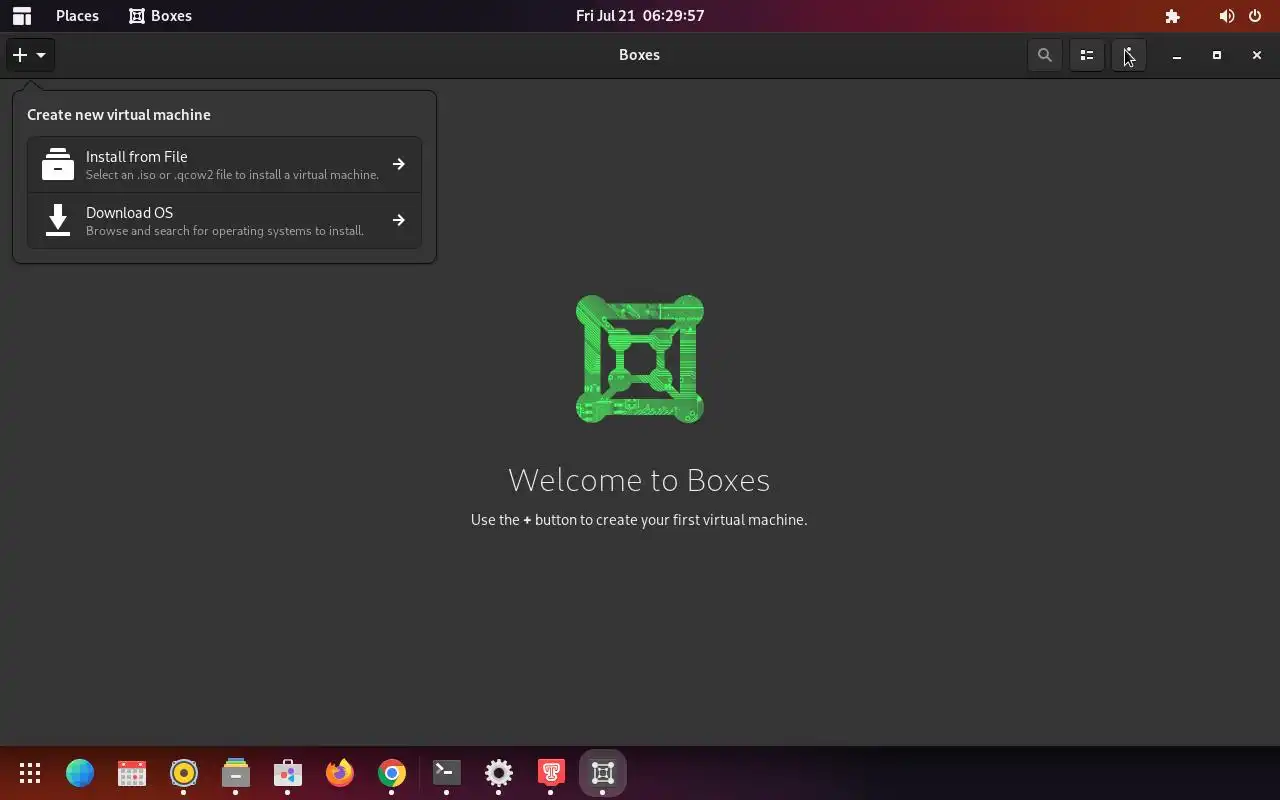The width and height of the screenshot is (1280, 800).
Task: Click the file drawer icon for Install from File
Action: [x=58, y=164]
